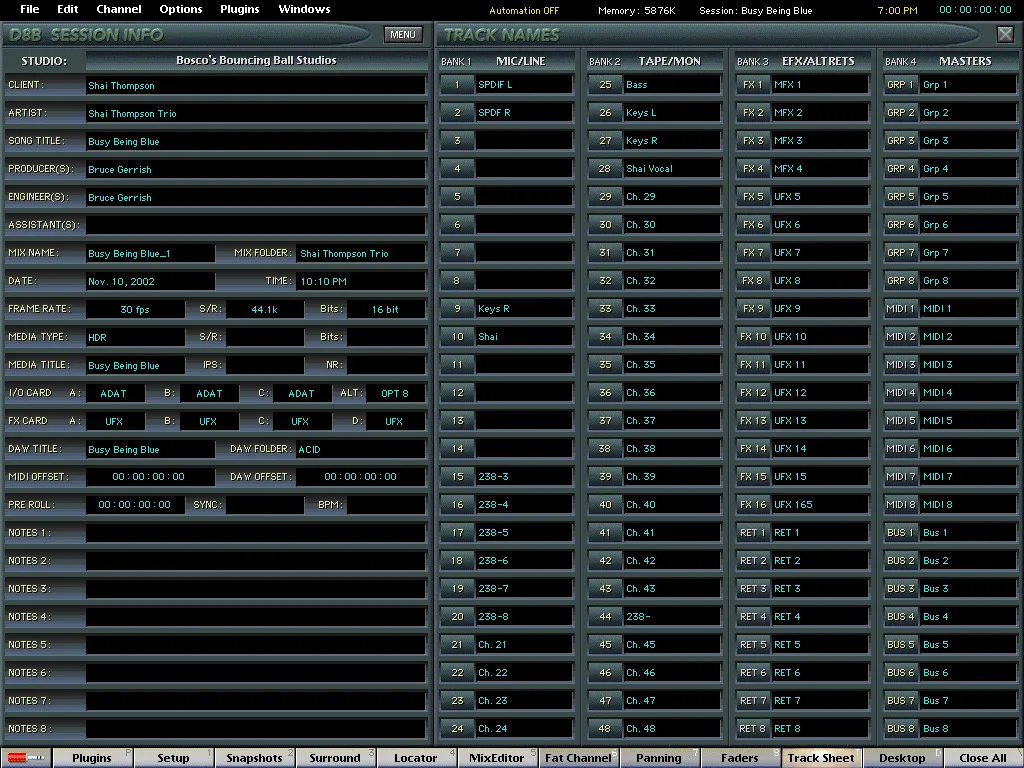Select the empty BPM field

386,505
